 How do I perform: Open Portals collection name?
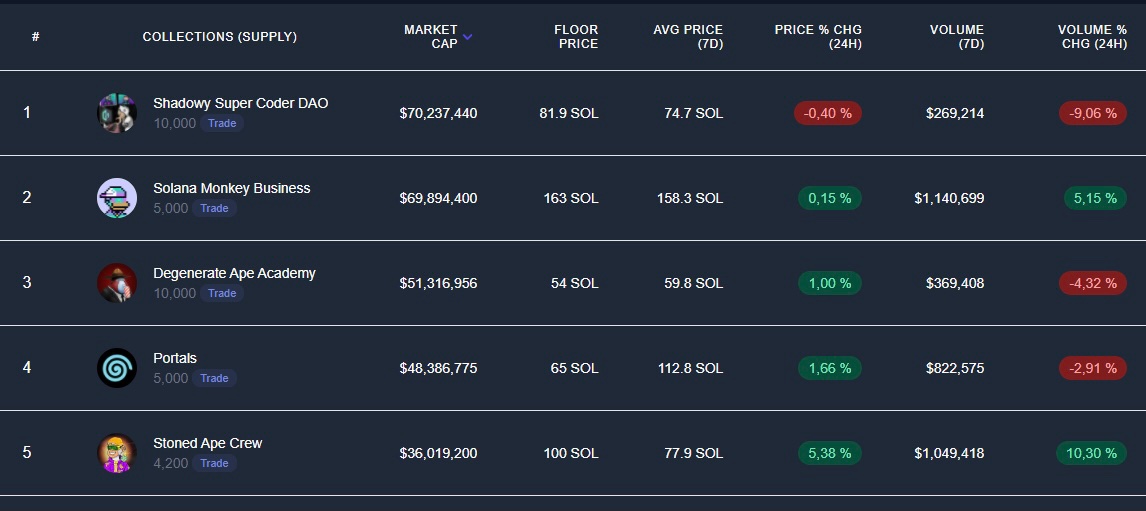pyautogui.click(x=175, y=358)
